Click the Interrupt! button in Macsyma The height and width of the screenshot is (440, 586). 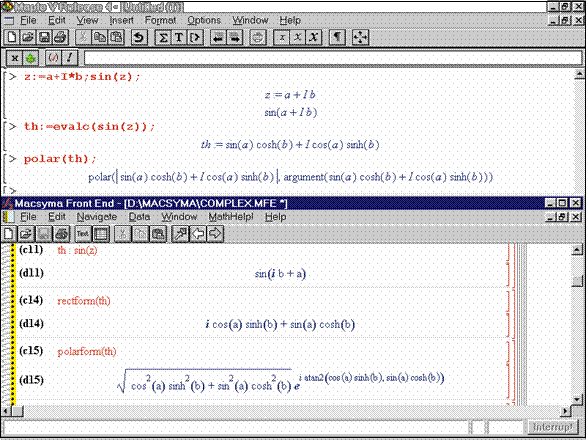coord(552,427)
